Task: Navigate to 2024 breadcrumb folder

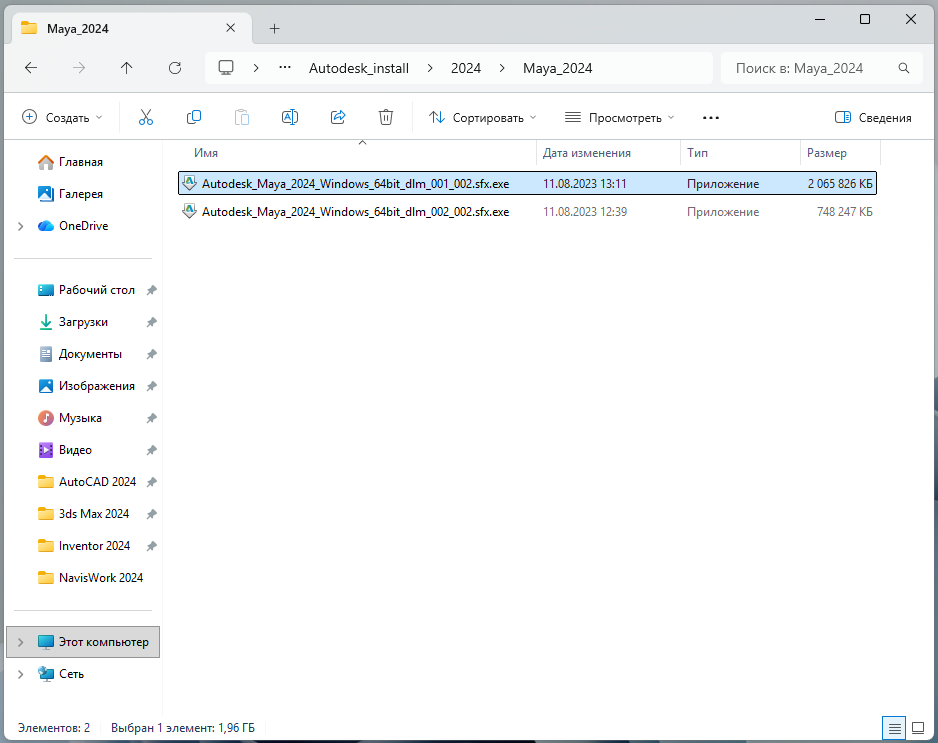Action: [x=466, y=68]
